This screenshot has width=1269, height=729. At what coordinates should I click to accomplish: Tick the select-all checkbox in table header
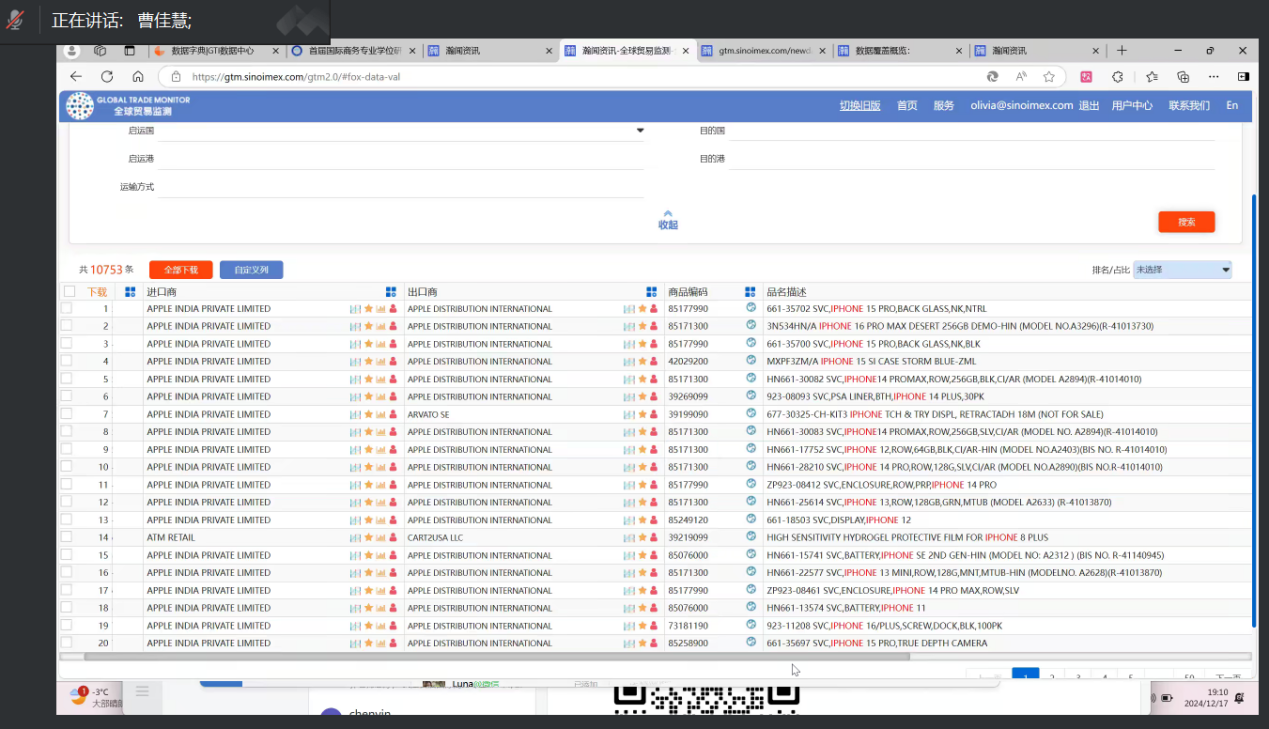click(x=69, y=292)
